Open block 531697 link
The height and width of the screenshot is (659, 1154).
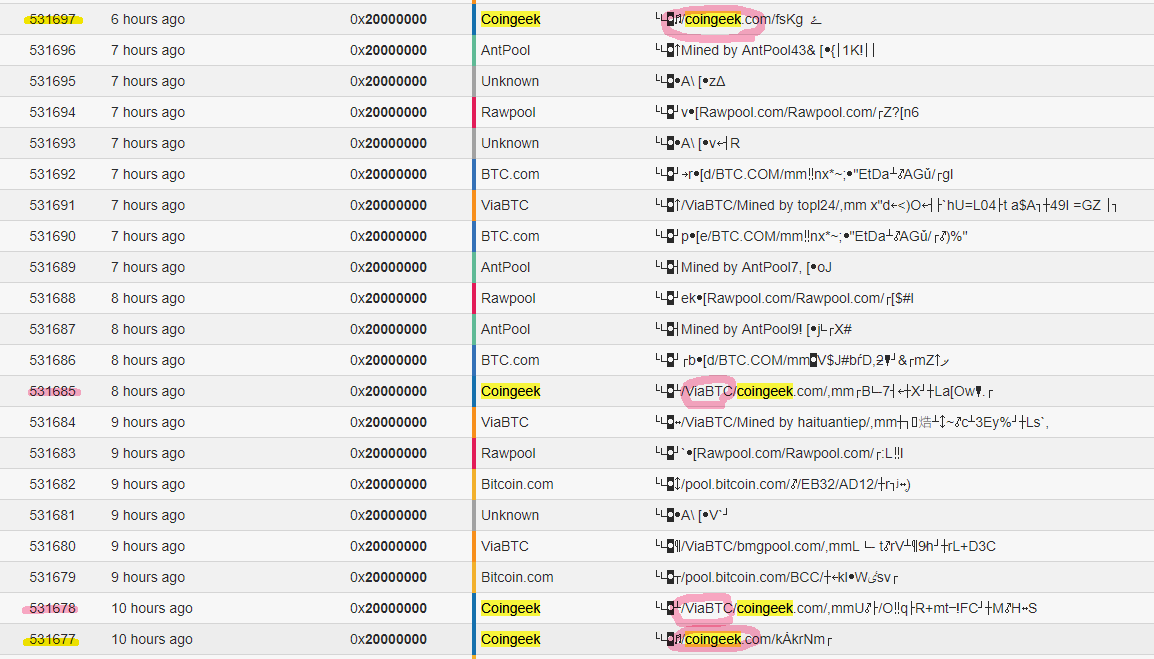[x=52, y=19]
